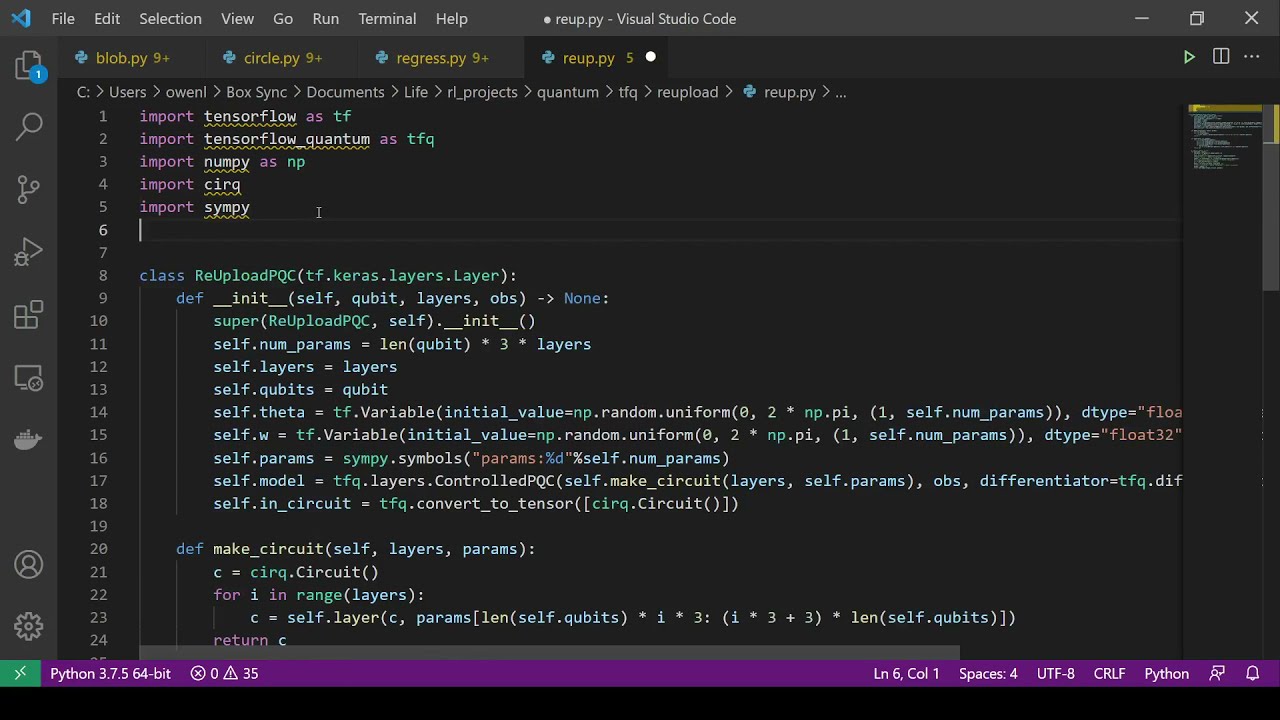Viewport: 1280px width, 720px height.
Task: Click the VS Code logo in the title bar
Action: [x=21, y=18]
